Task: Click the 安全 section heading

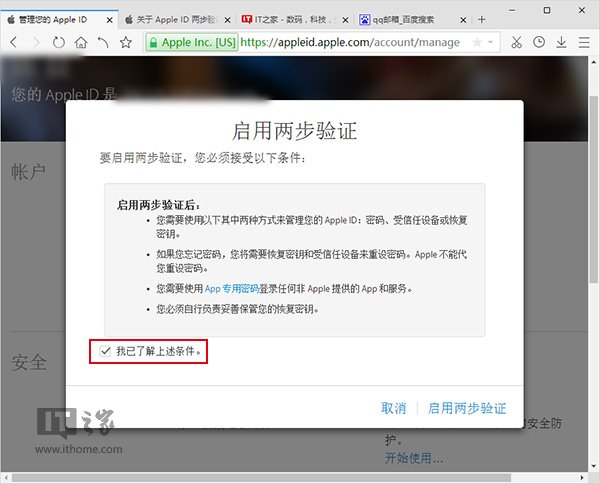Action: click(29, 362)
